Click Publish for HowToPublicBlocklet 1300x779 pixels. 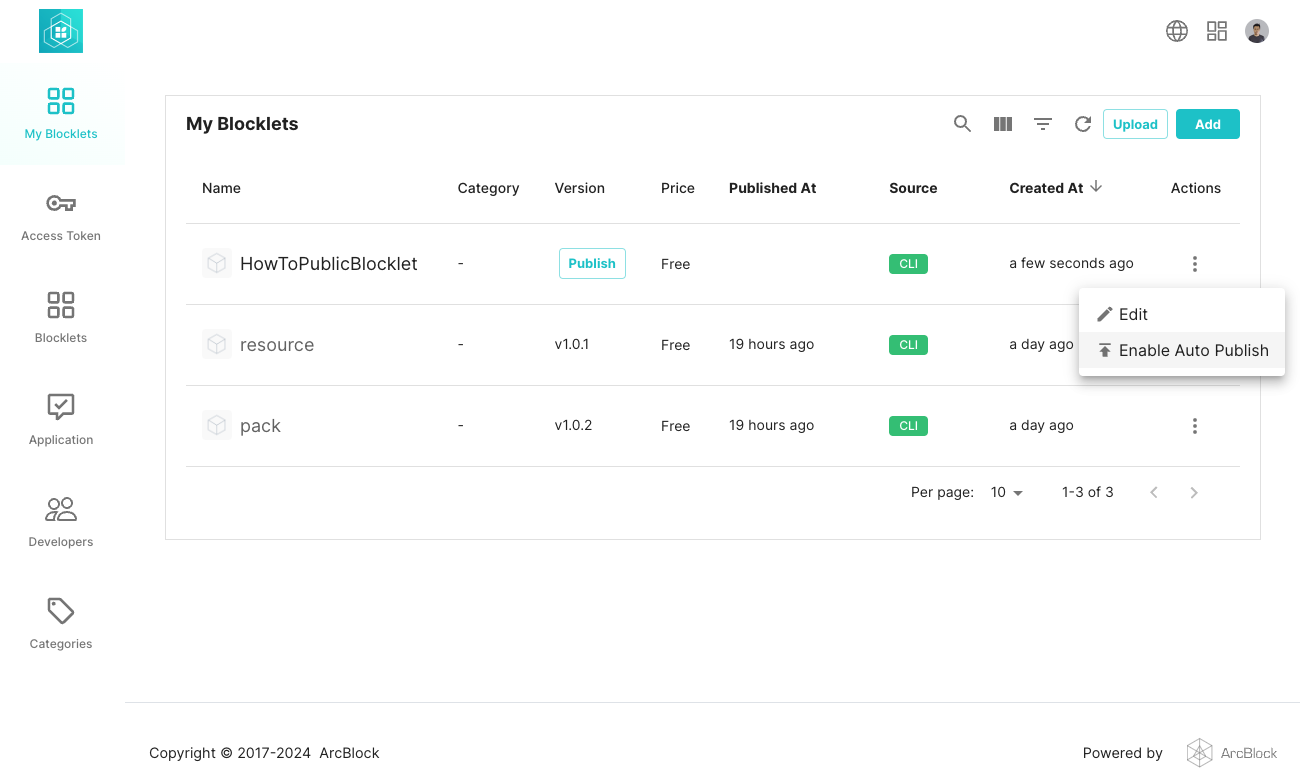pos(592,264)
